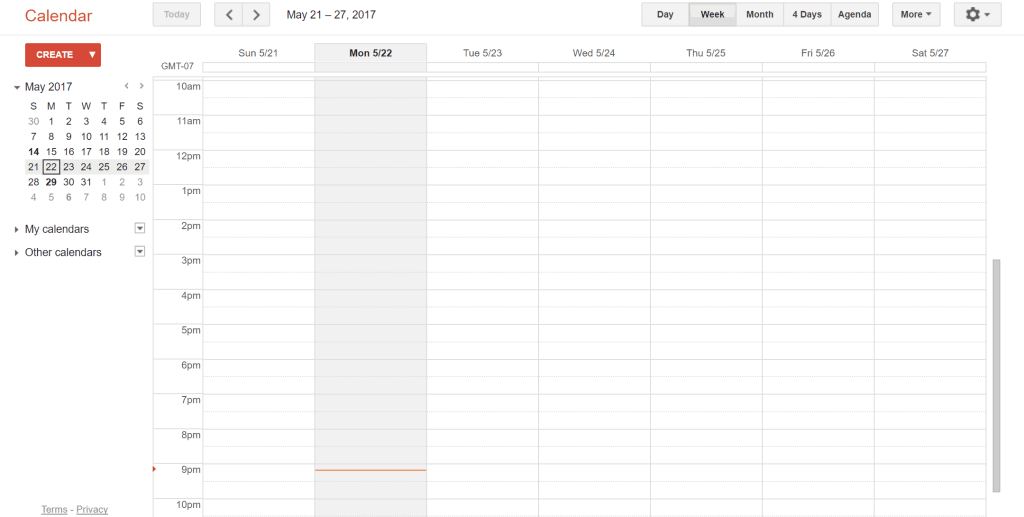Switch to Month view
The image size is (1024, 517).
pos(760,14)
